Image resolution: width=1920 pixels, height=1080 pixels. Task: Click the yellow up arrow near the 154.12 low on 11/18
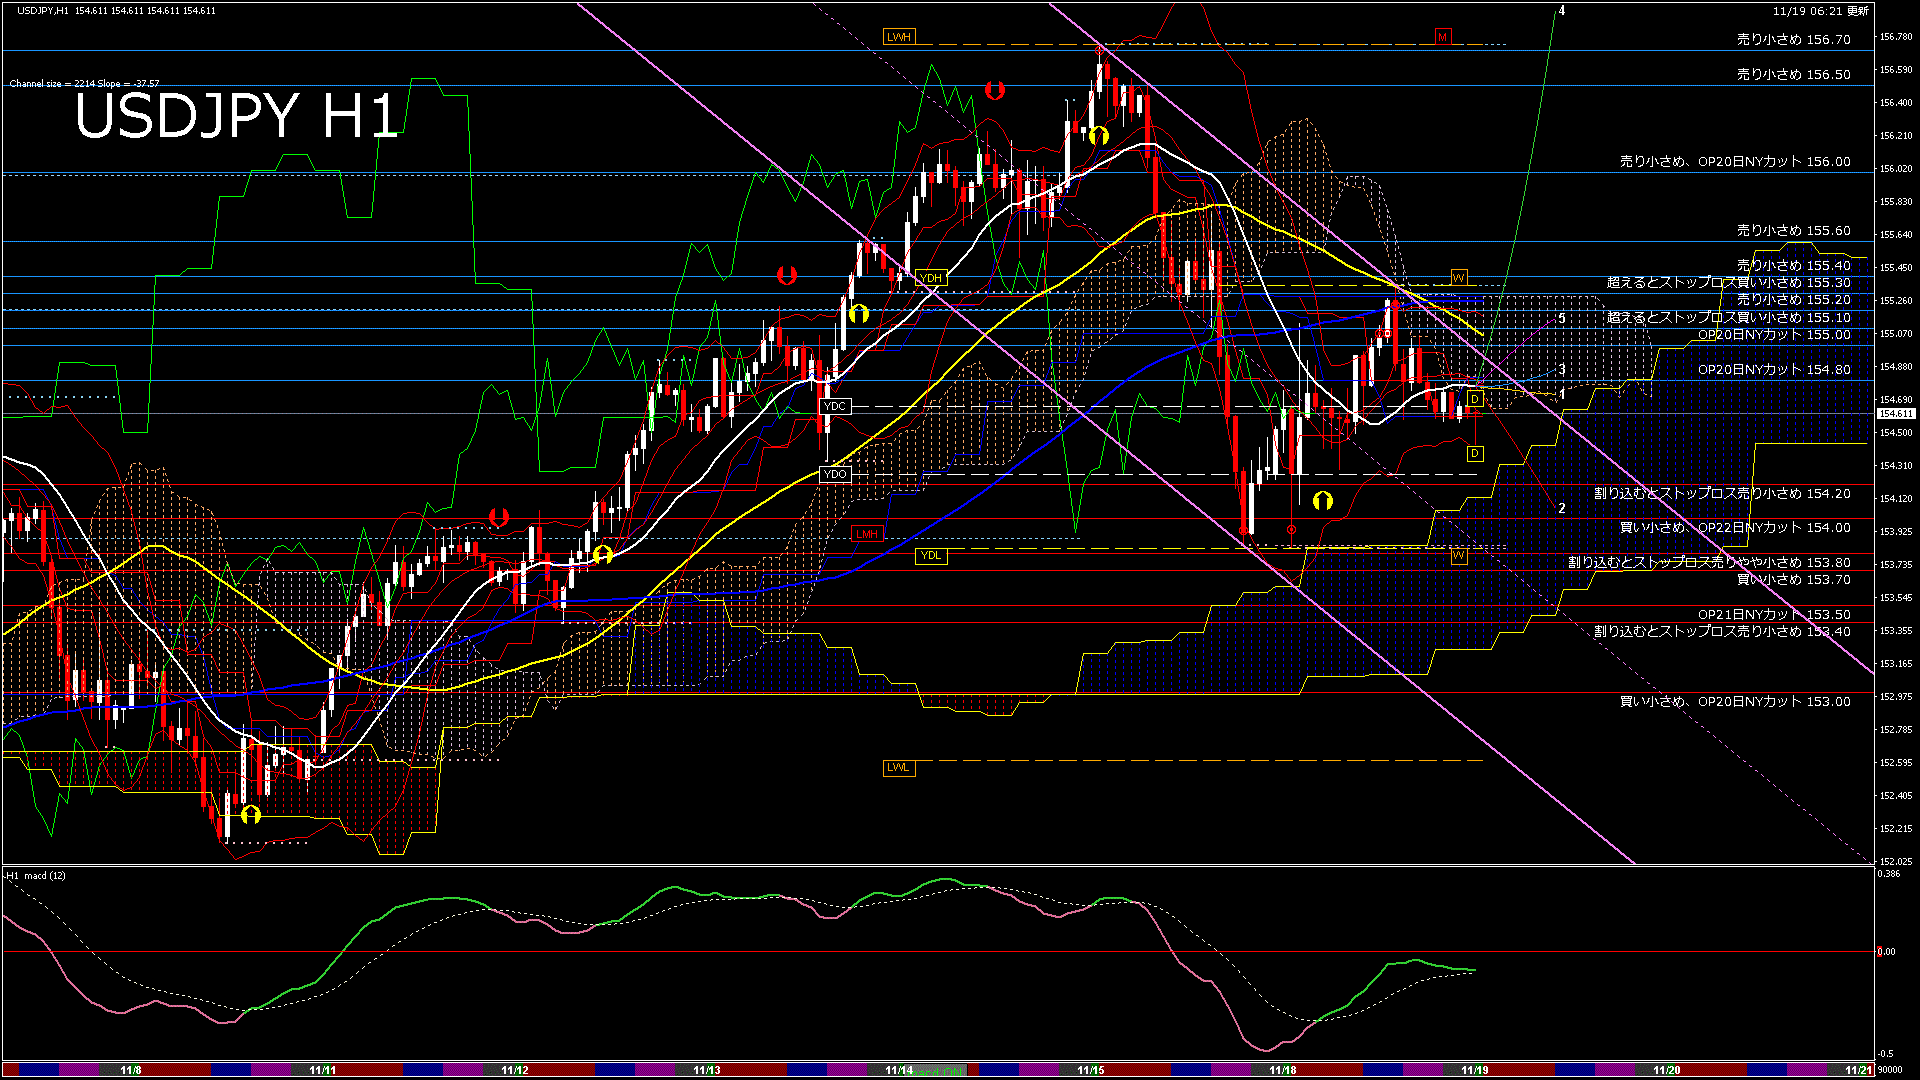(1323, 500)
